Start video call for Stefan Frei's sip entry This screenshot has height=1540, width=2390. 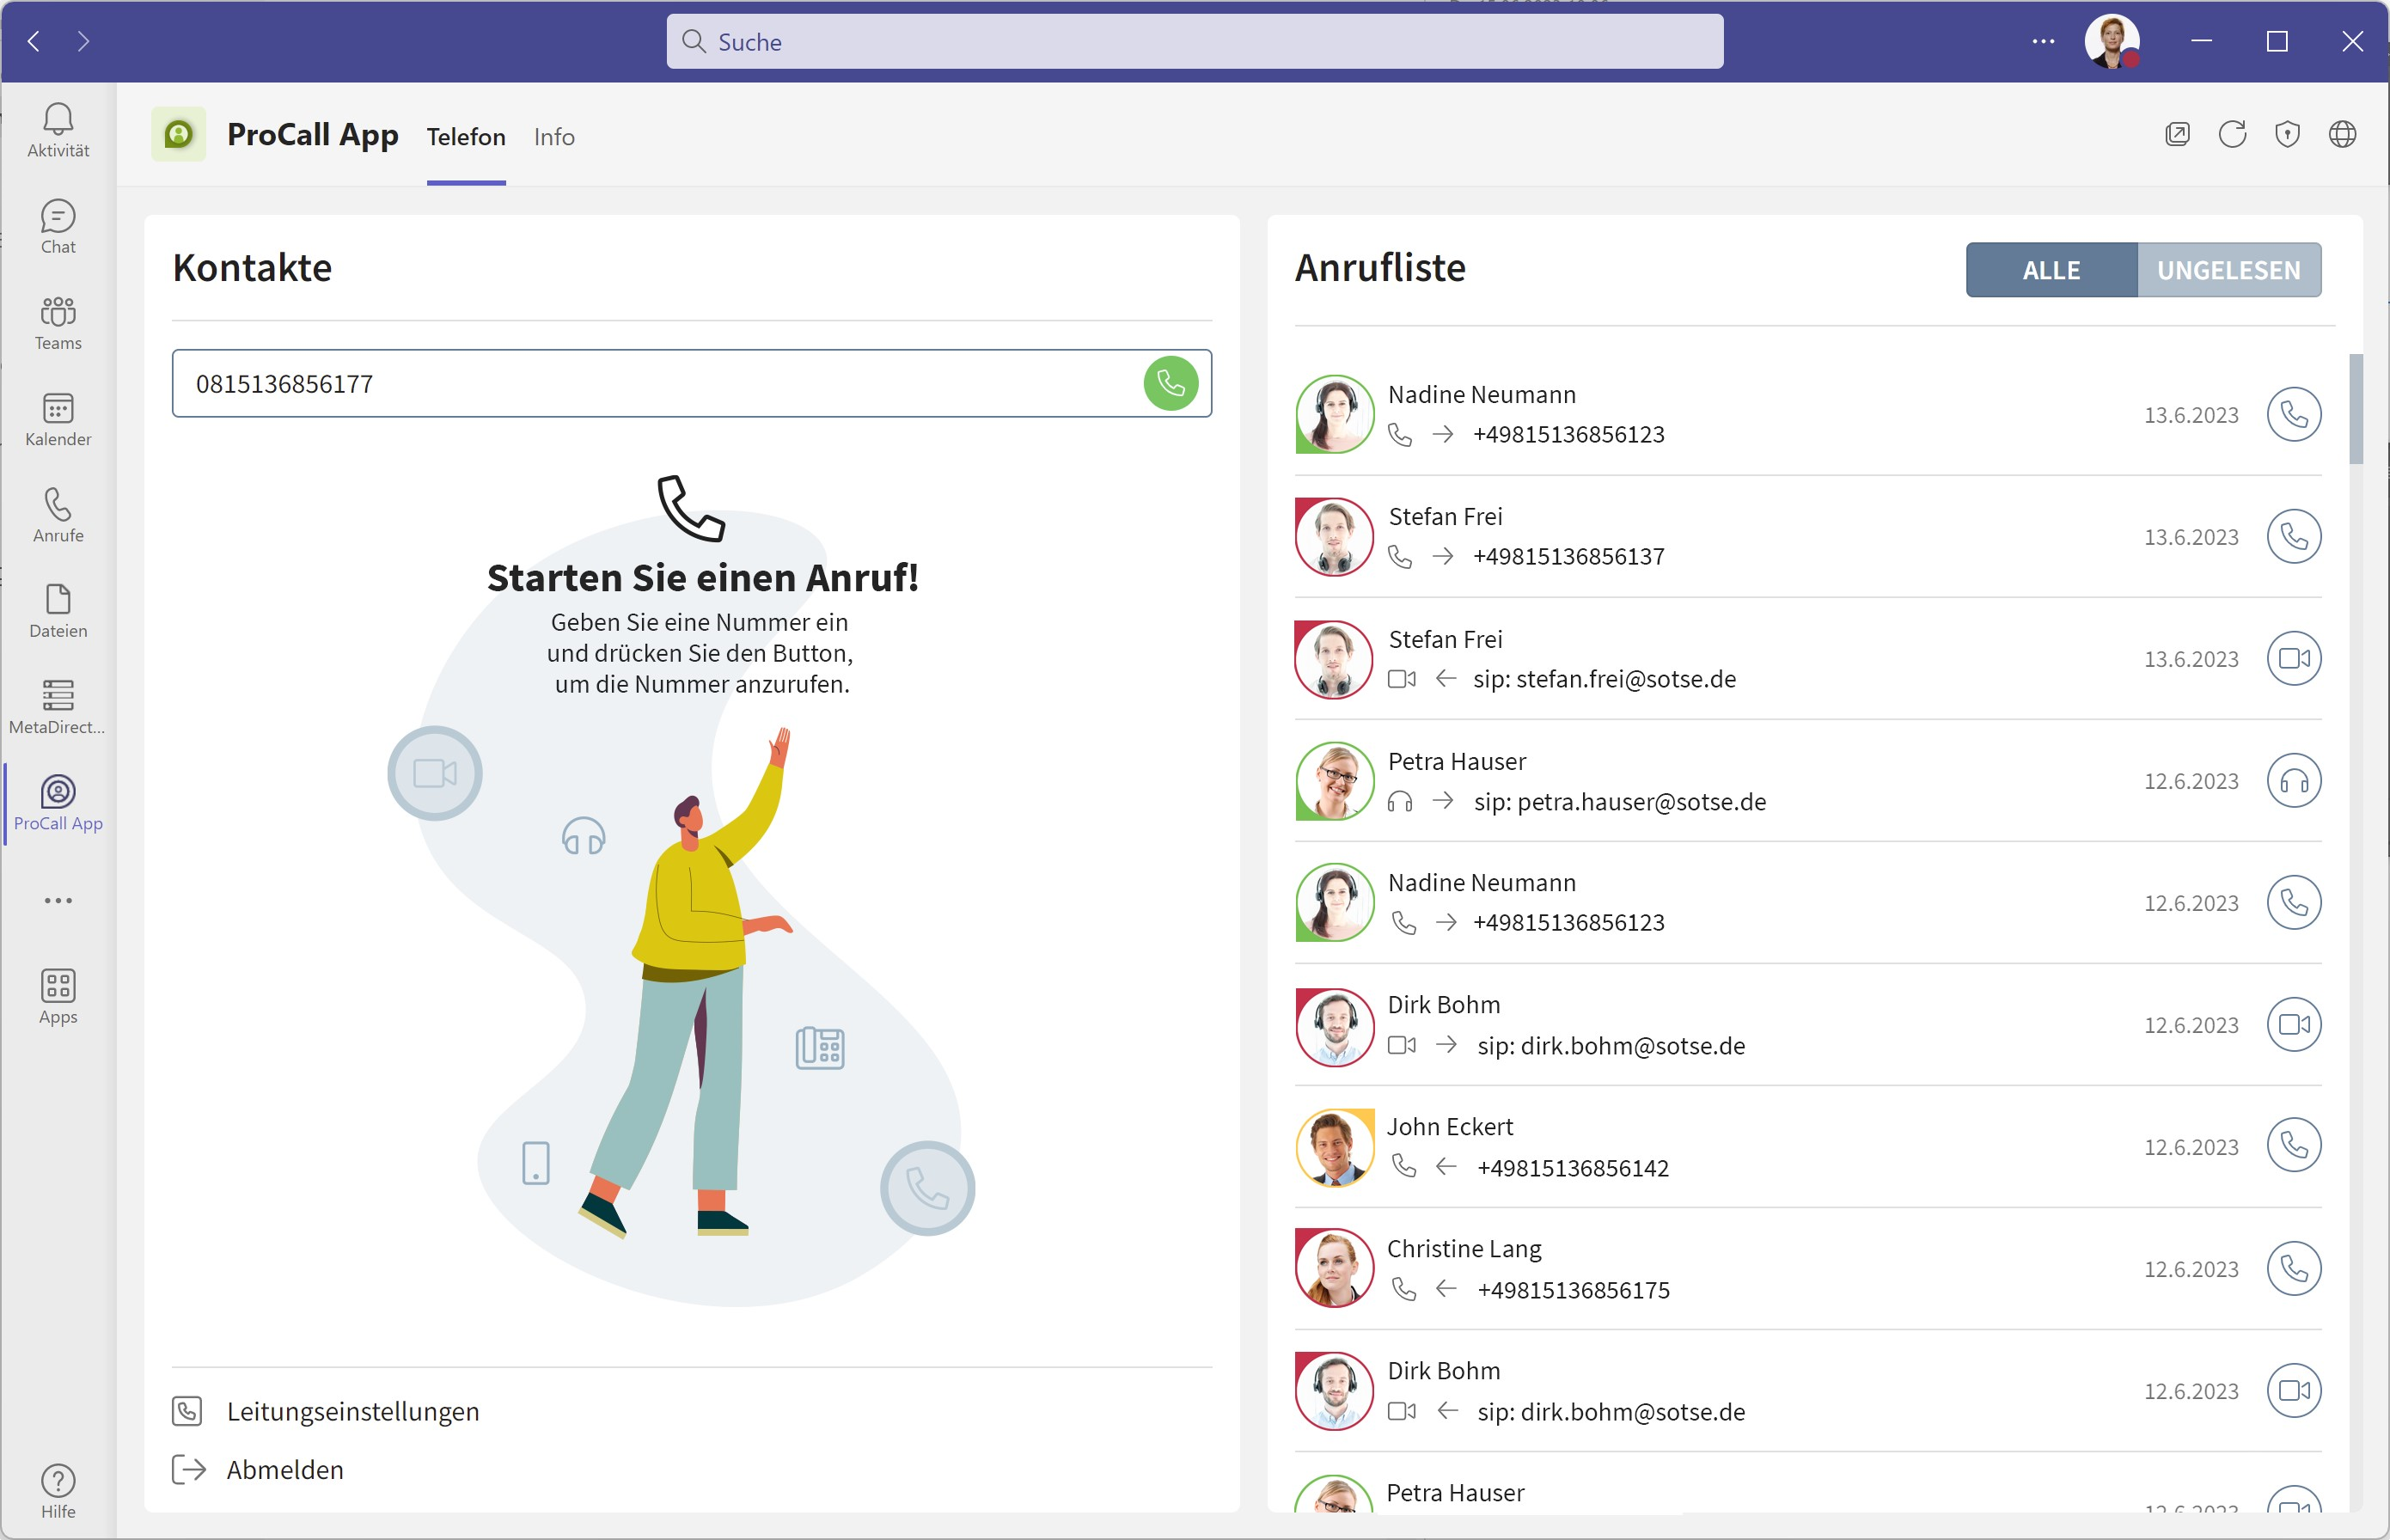(x=2293, y=659)
